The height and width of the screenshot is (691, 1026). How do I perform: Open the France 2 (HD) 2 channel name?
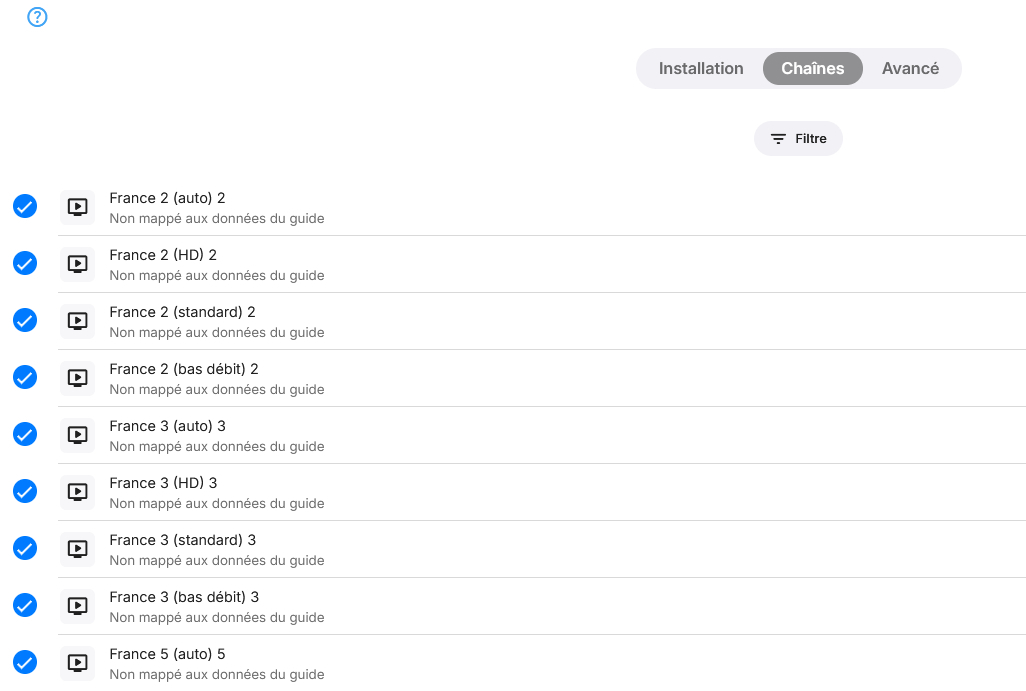163,255
